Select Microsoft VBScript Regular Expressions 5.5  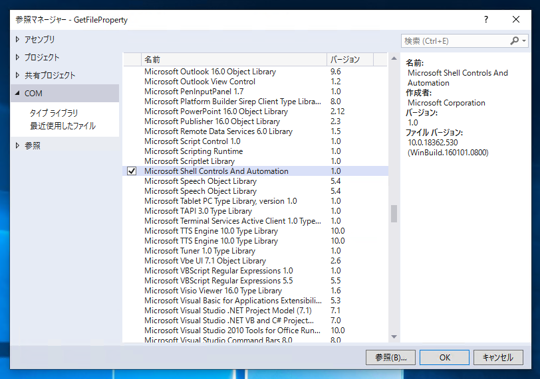(x=255, y=281)
